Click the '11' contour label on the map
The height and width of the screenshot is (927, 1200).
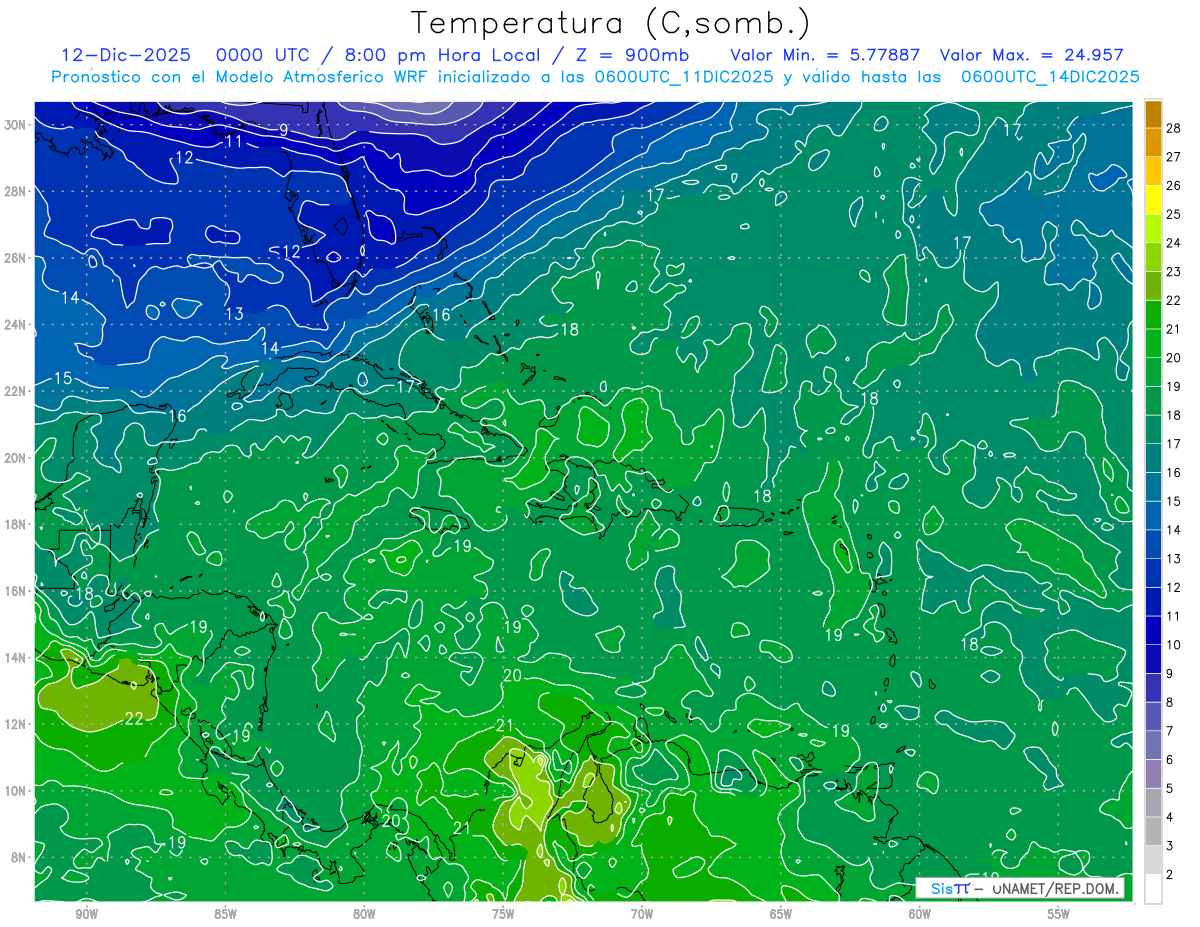tap(234, 141)
